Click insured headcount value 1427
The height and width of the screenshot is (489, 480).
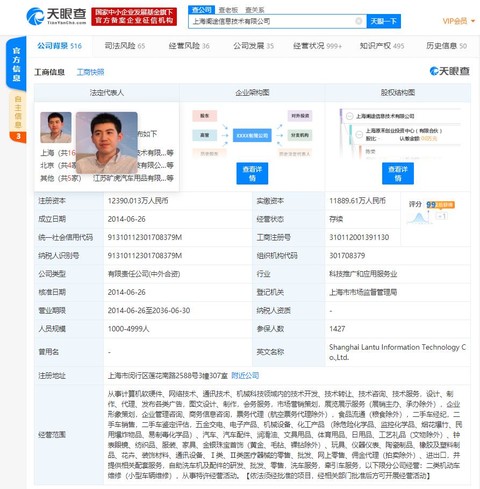pos(337,329)
